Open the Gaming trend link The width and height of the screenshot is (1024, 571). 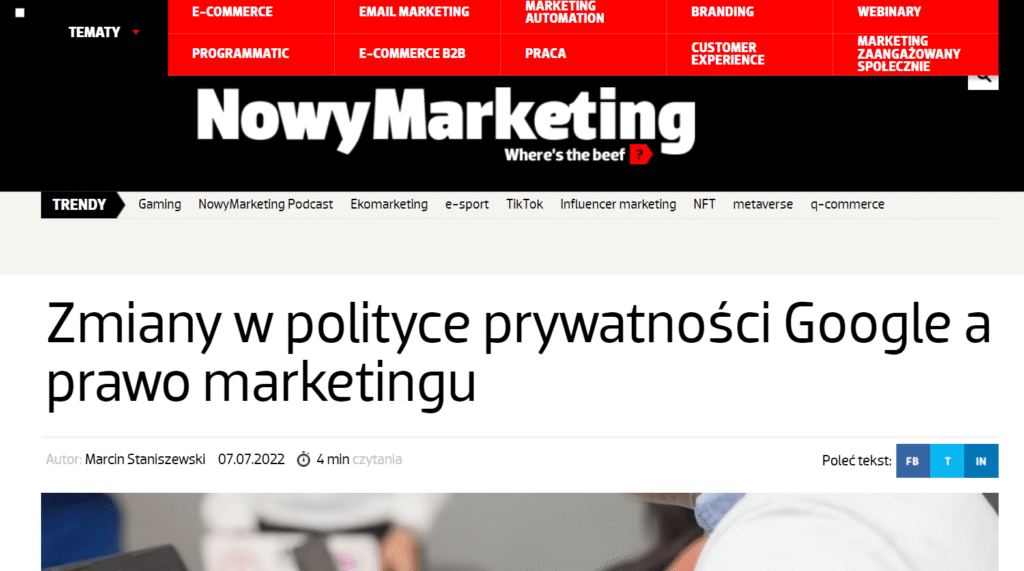(x=159, y=204)
